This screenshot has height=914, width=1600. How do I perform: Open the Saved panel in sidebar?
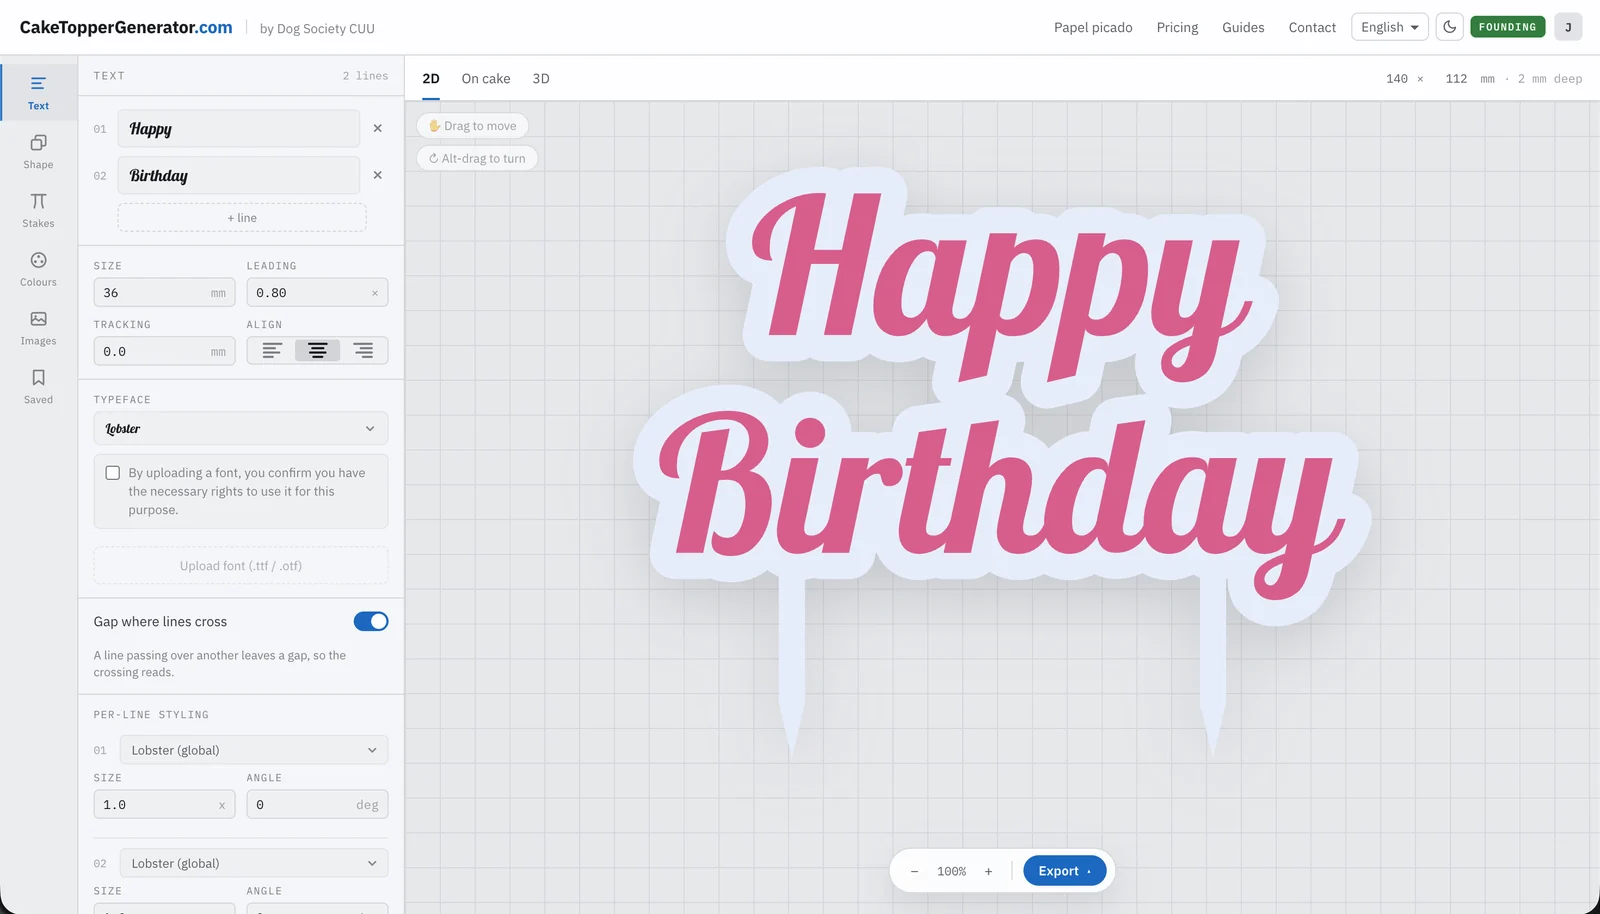[38, 386]
